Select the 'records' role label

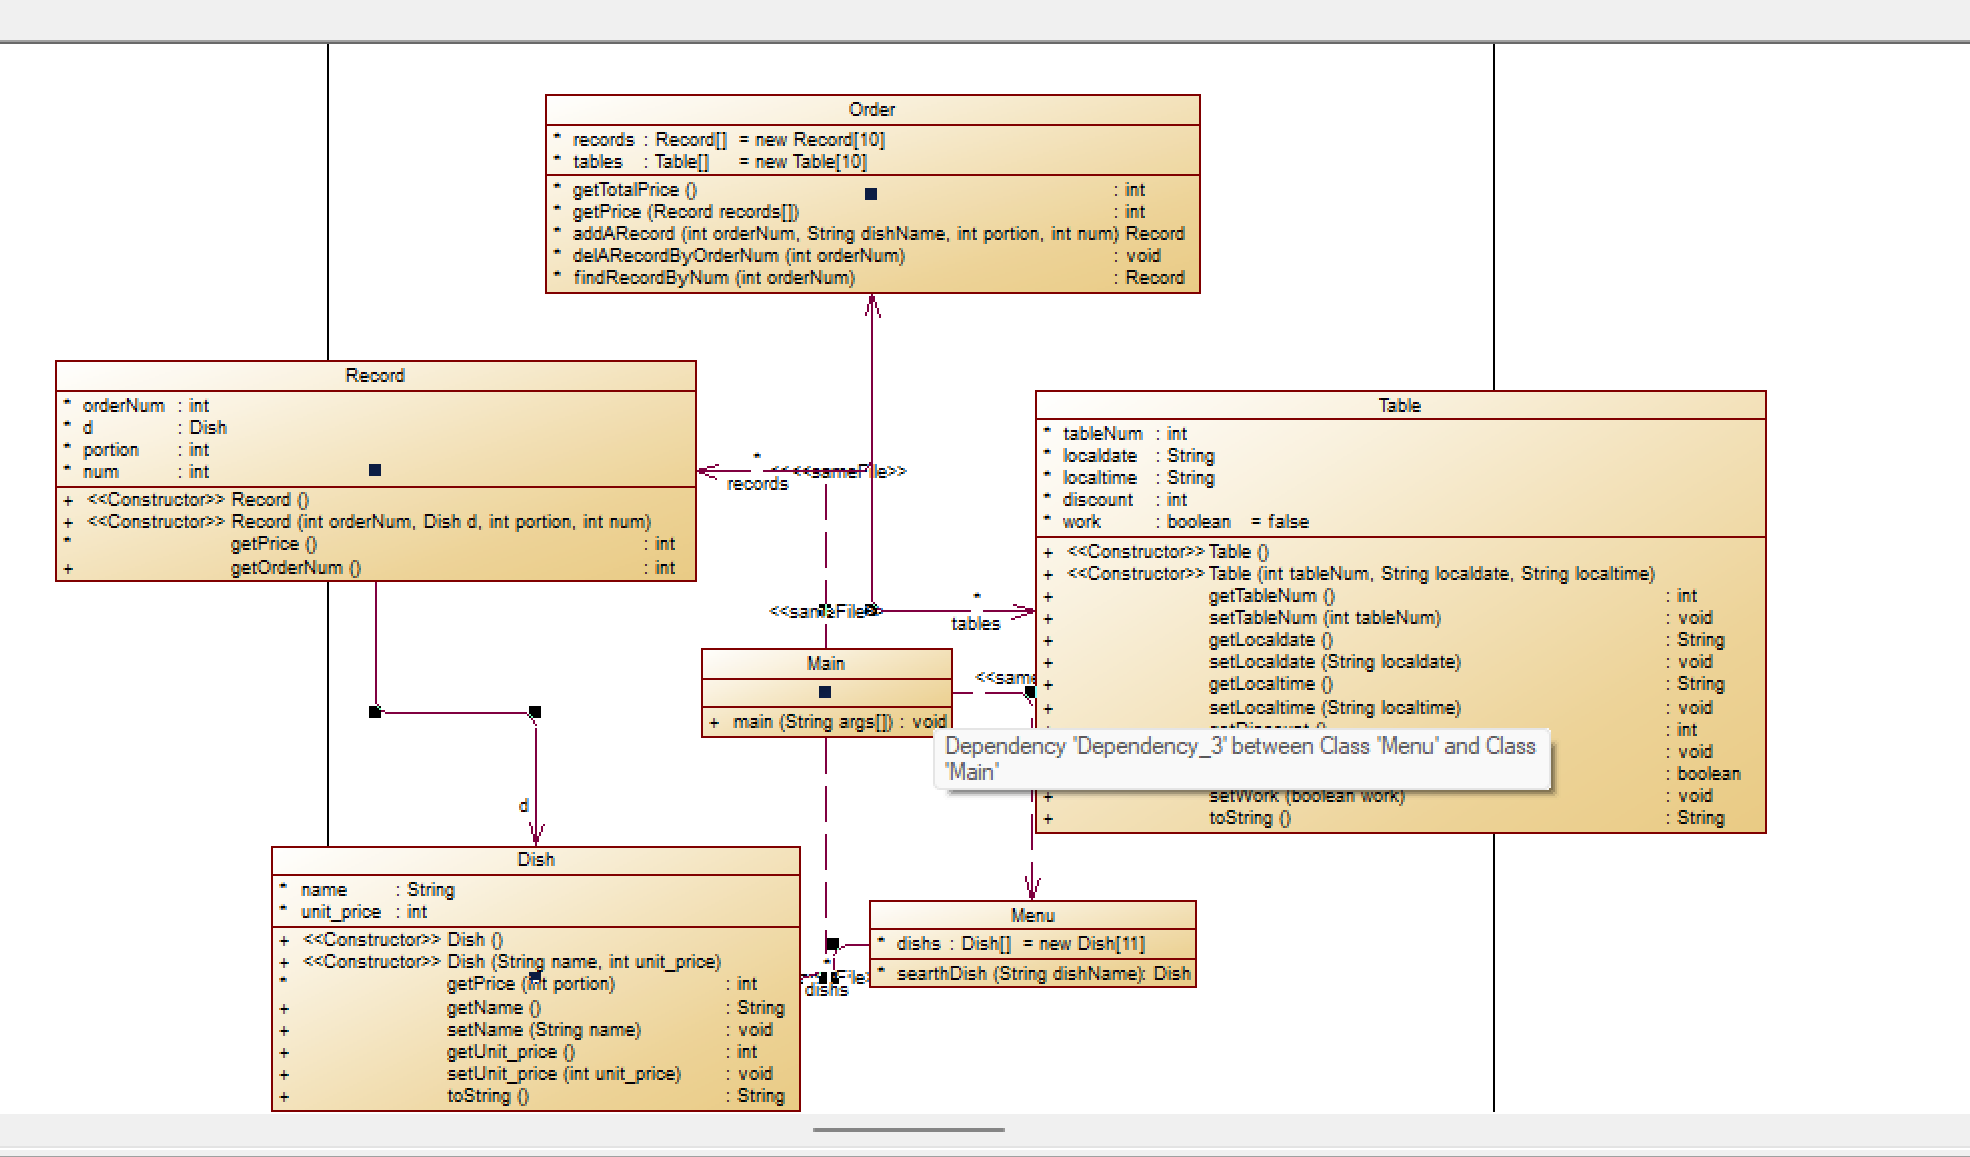click(x=757, y=484)
